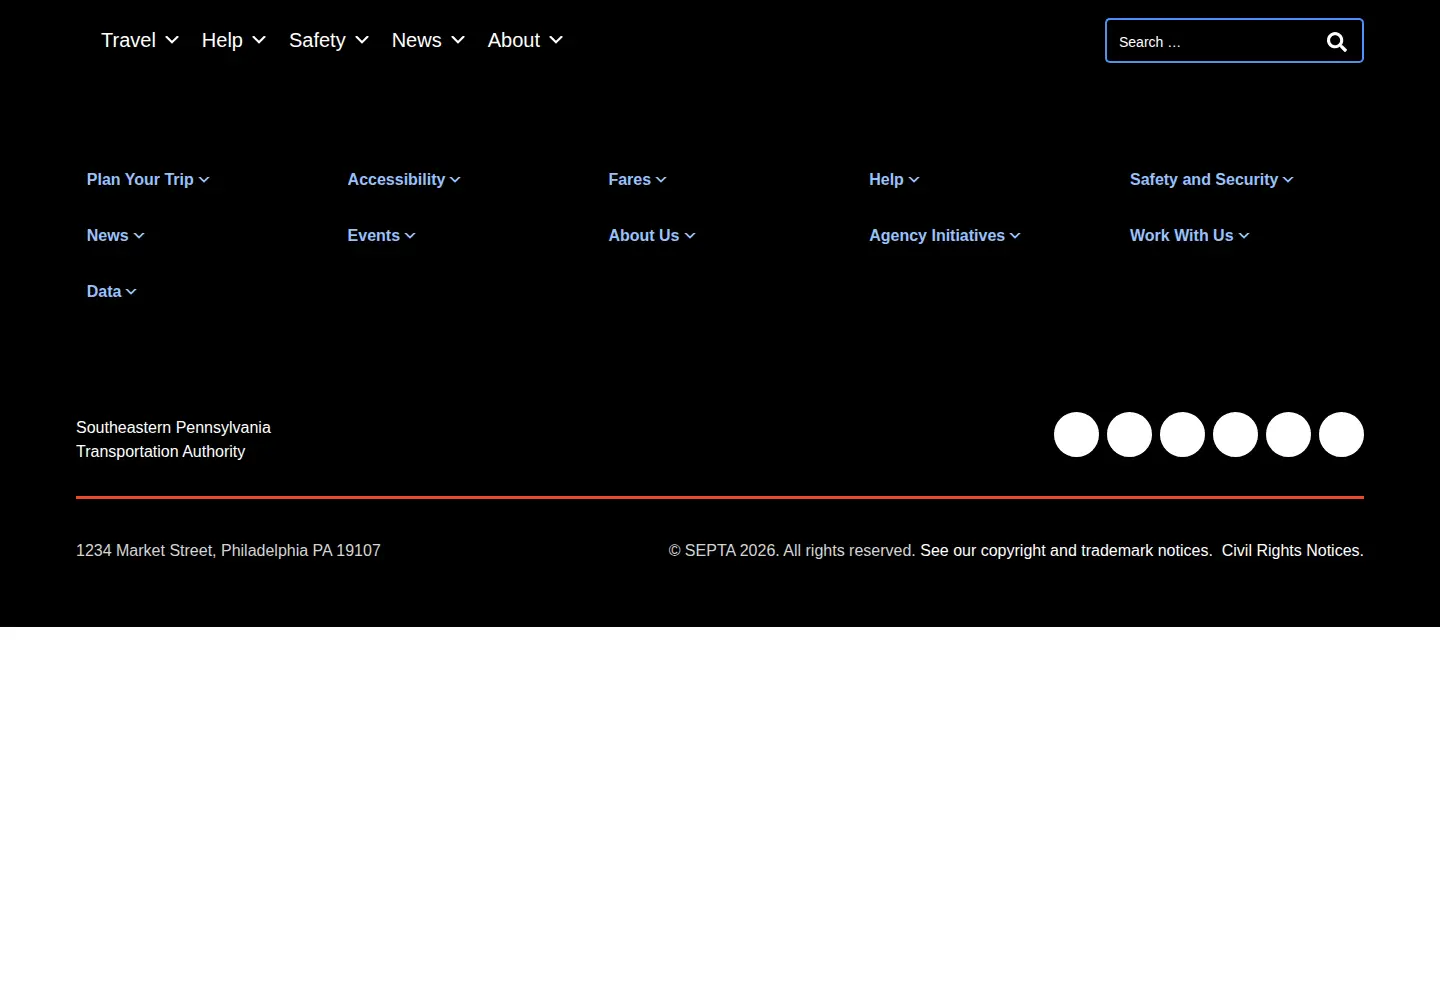Expand the Safety and Security footer section
This screenshot has height=1000, width=1440.
(1212, 180)
